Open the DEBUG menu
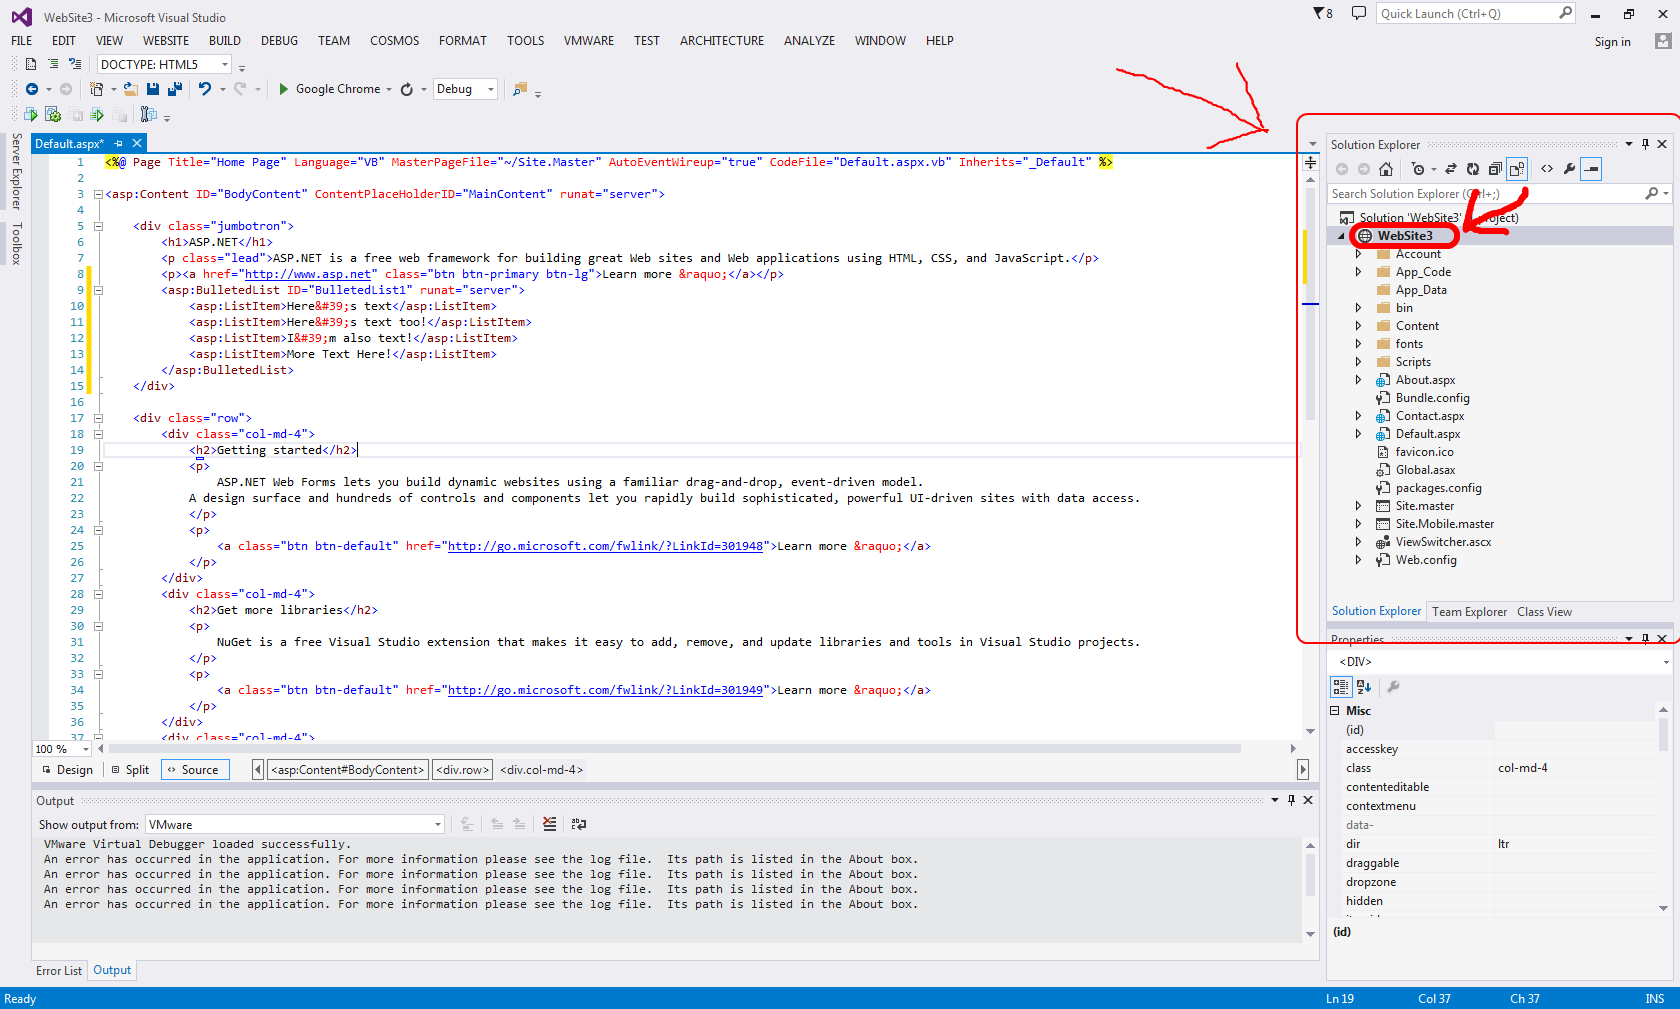 click(279, 41)
